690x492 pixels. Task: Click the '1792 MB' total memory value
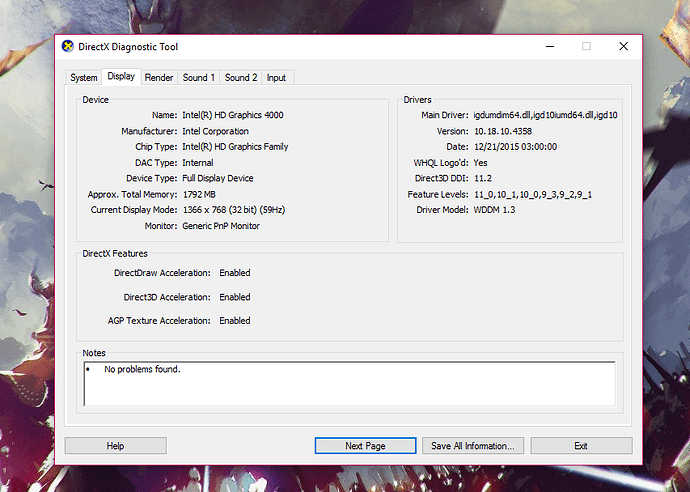coord(199,195)
